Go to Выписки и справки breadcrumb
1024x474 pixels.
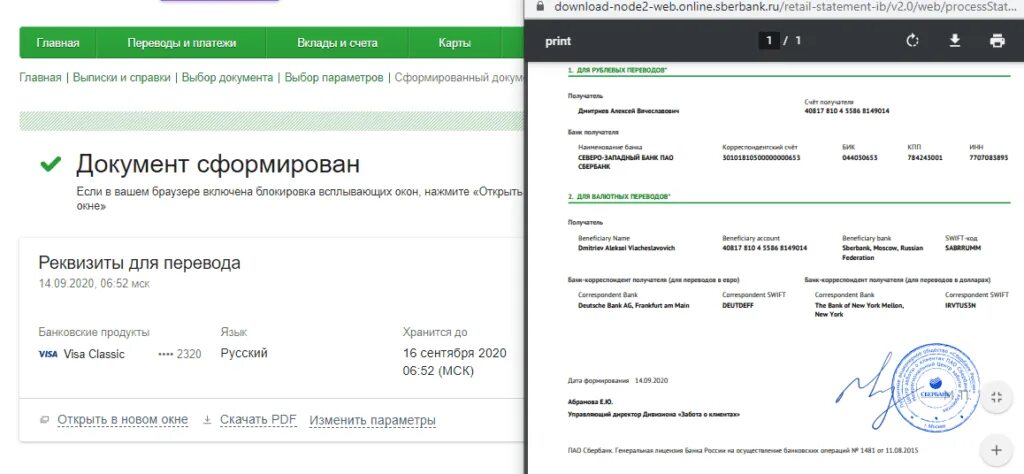(121, 78)
